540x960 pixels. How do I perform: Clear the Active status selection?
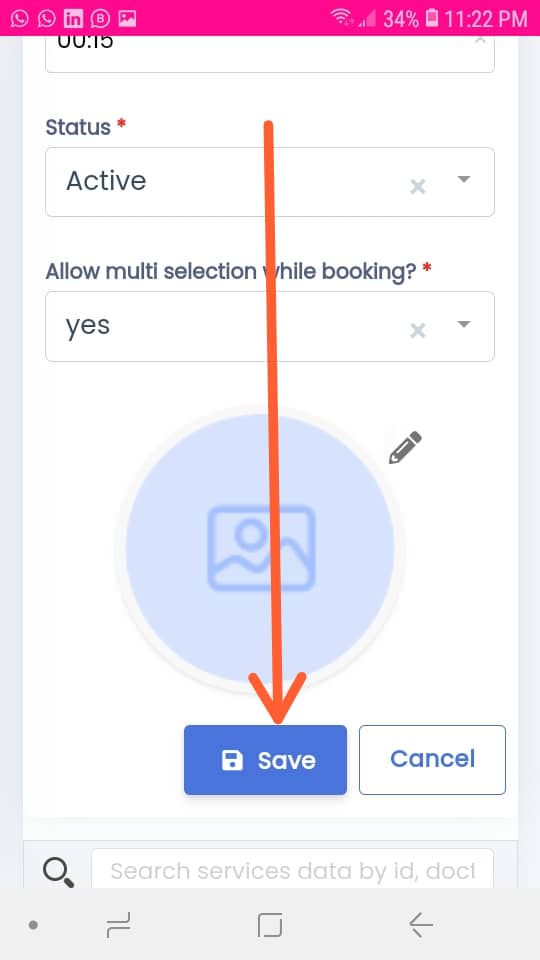(x=418, y=187)
